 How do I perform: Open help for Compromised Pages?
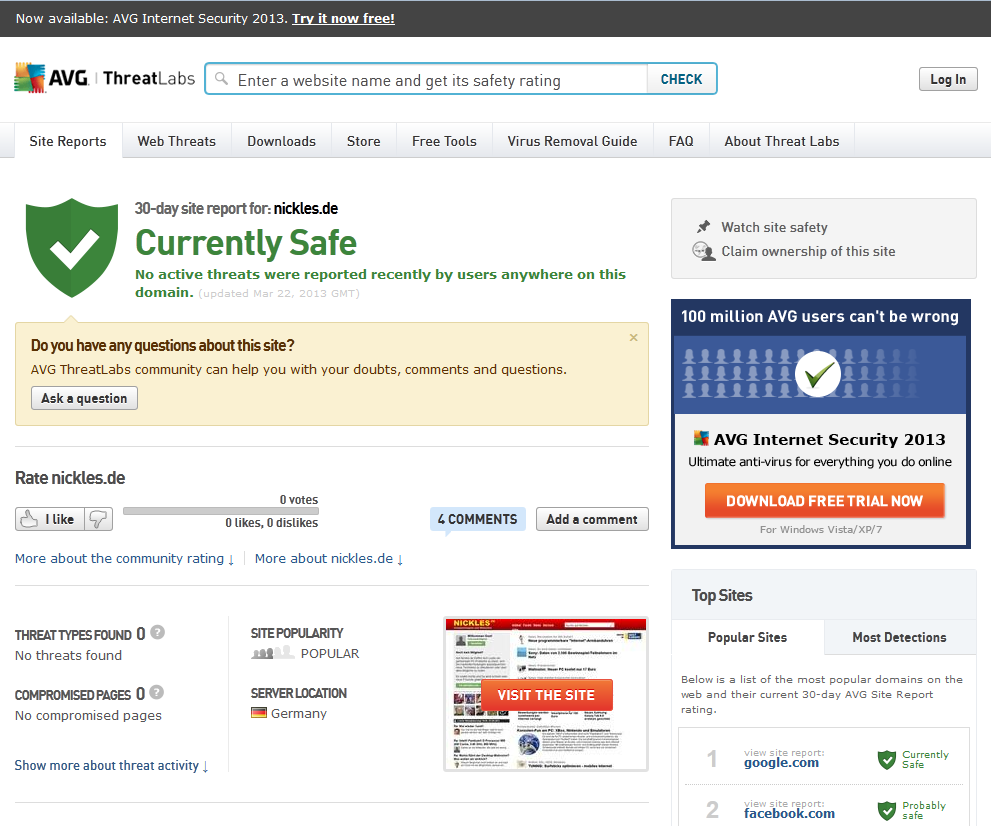coord(157,692)
